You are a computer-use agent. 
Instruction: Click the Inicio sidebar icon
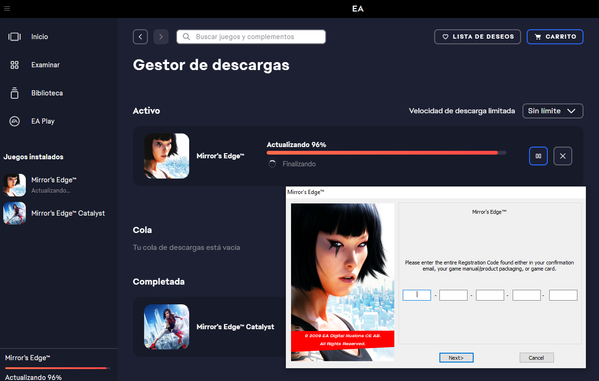click(x=15, y=37)
